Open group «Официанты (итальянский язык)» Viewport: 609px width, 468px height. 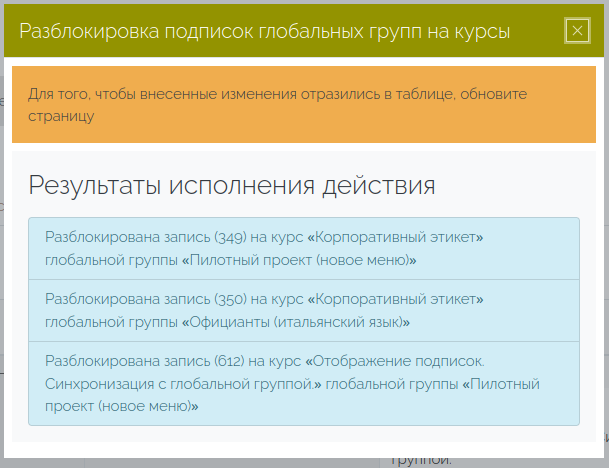tap(297, 322)
